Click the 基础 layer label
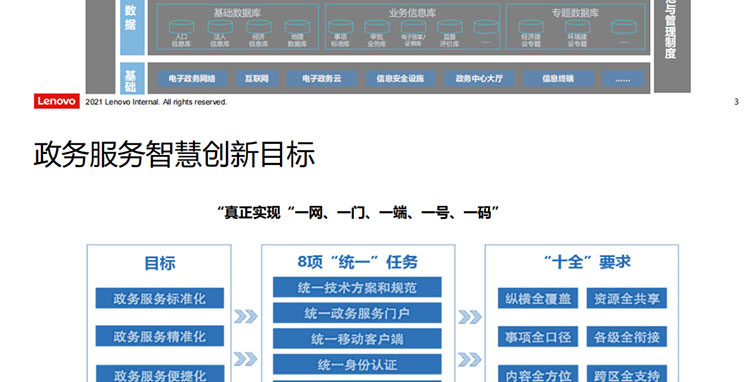 tap(132, 79)
